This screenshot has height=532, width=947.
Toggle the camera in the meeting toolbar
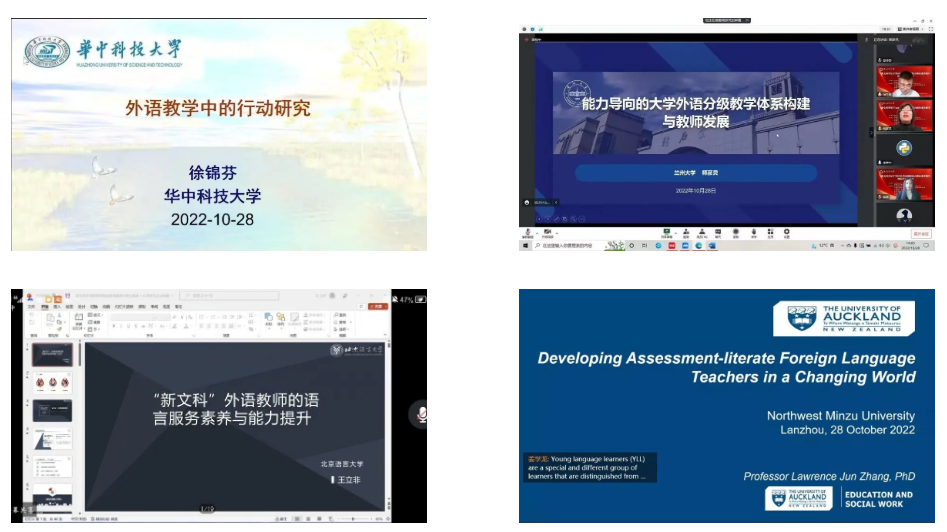(547, 233)
